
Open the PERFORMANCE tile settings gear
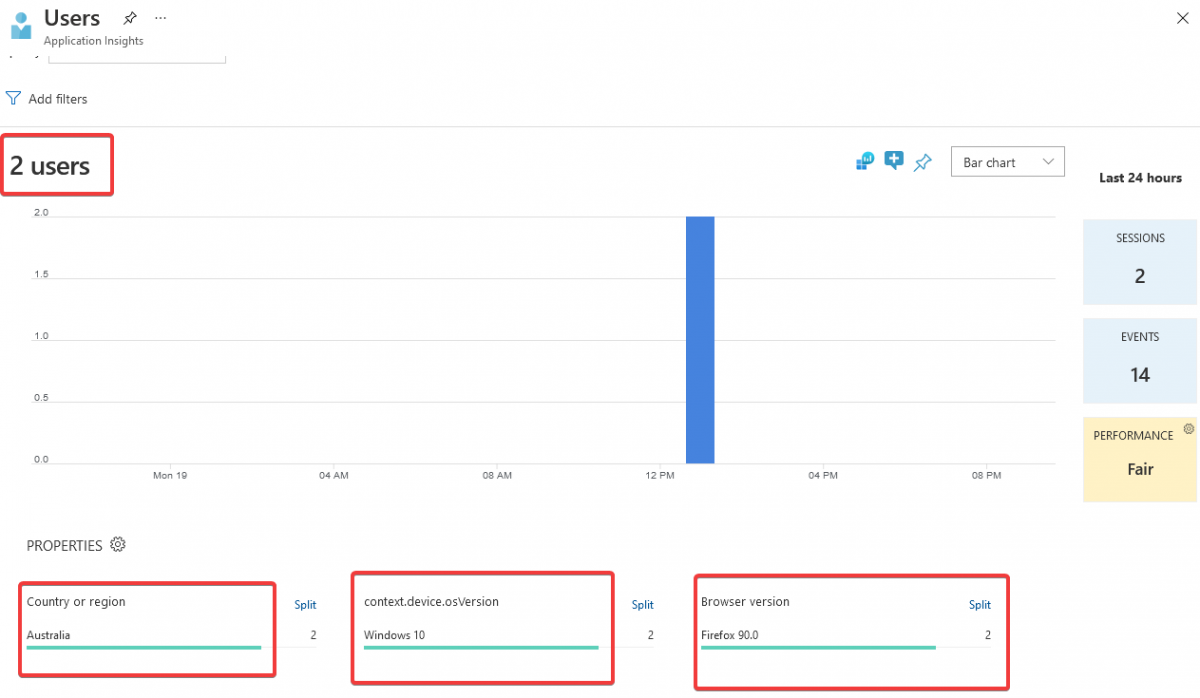[x=1188, y=427]
